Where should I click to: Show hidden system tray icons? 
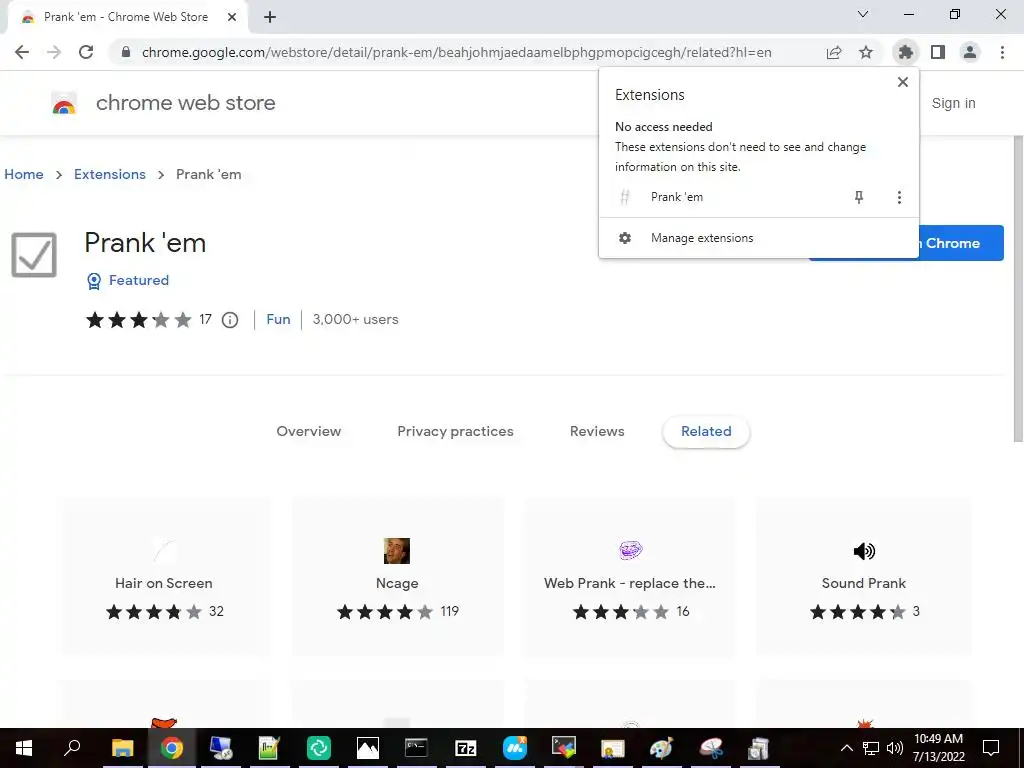tap(846, 748)
